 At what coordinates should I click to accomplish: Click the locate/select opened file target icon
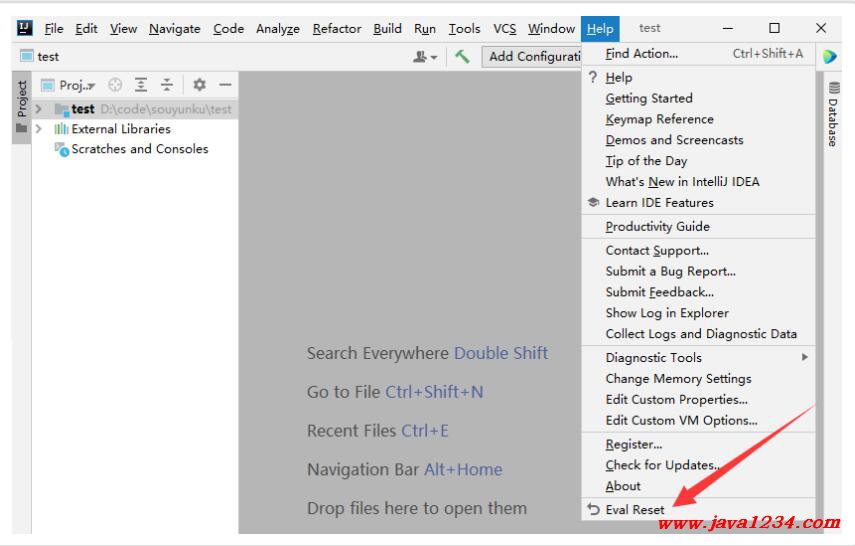[x=115, y=86]
